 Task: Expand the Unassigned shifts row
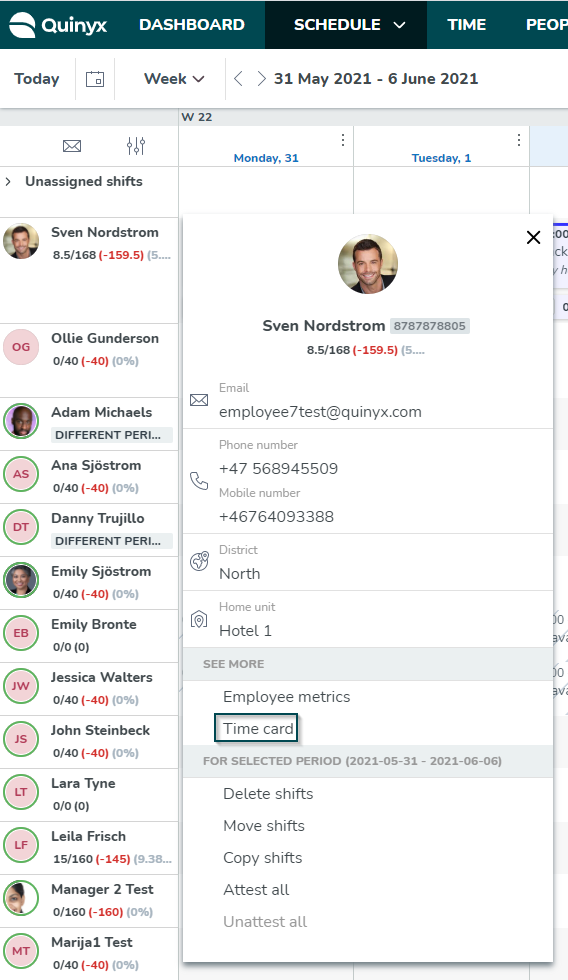click(8, 182)
